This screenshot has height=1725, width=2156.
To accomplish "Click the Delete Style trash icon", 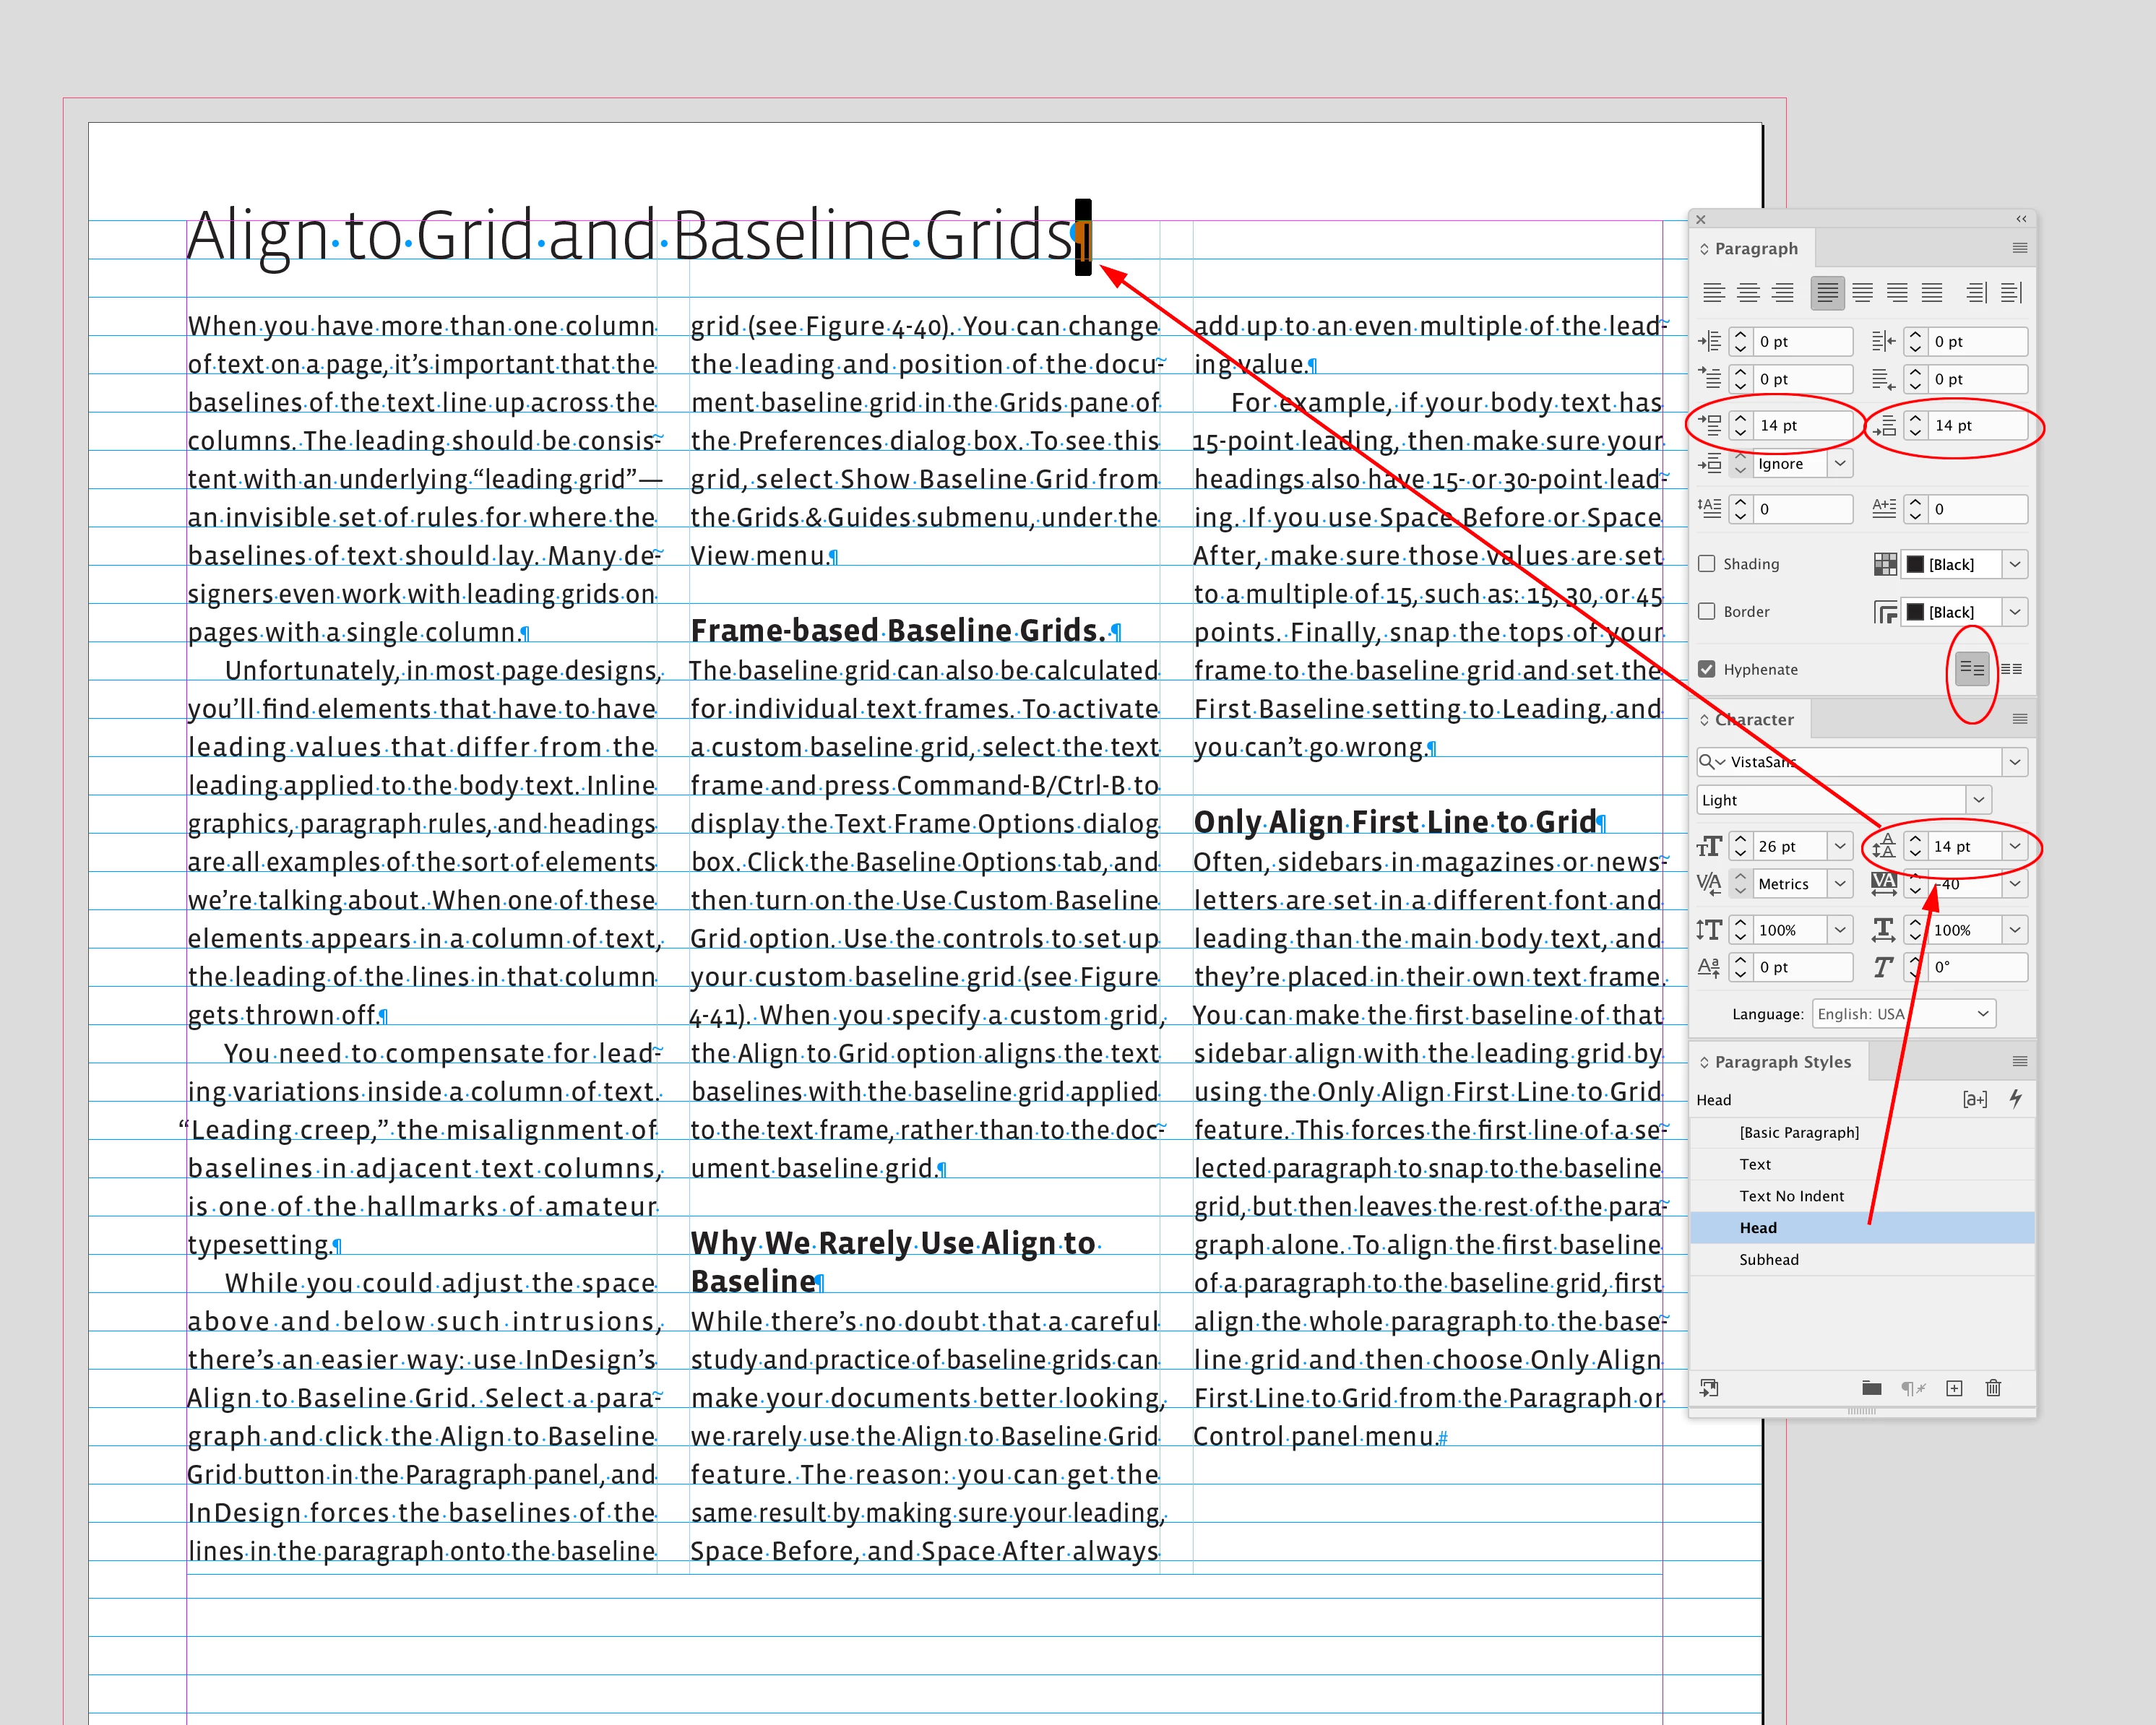I will pos(1993,1388).
